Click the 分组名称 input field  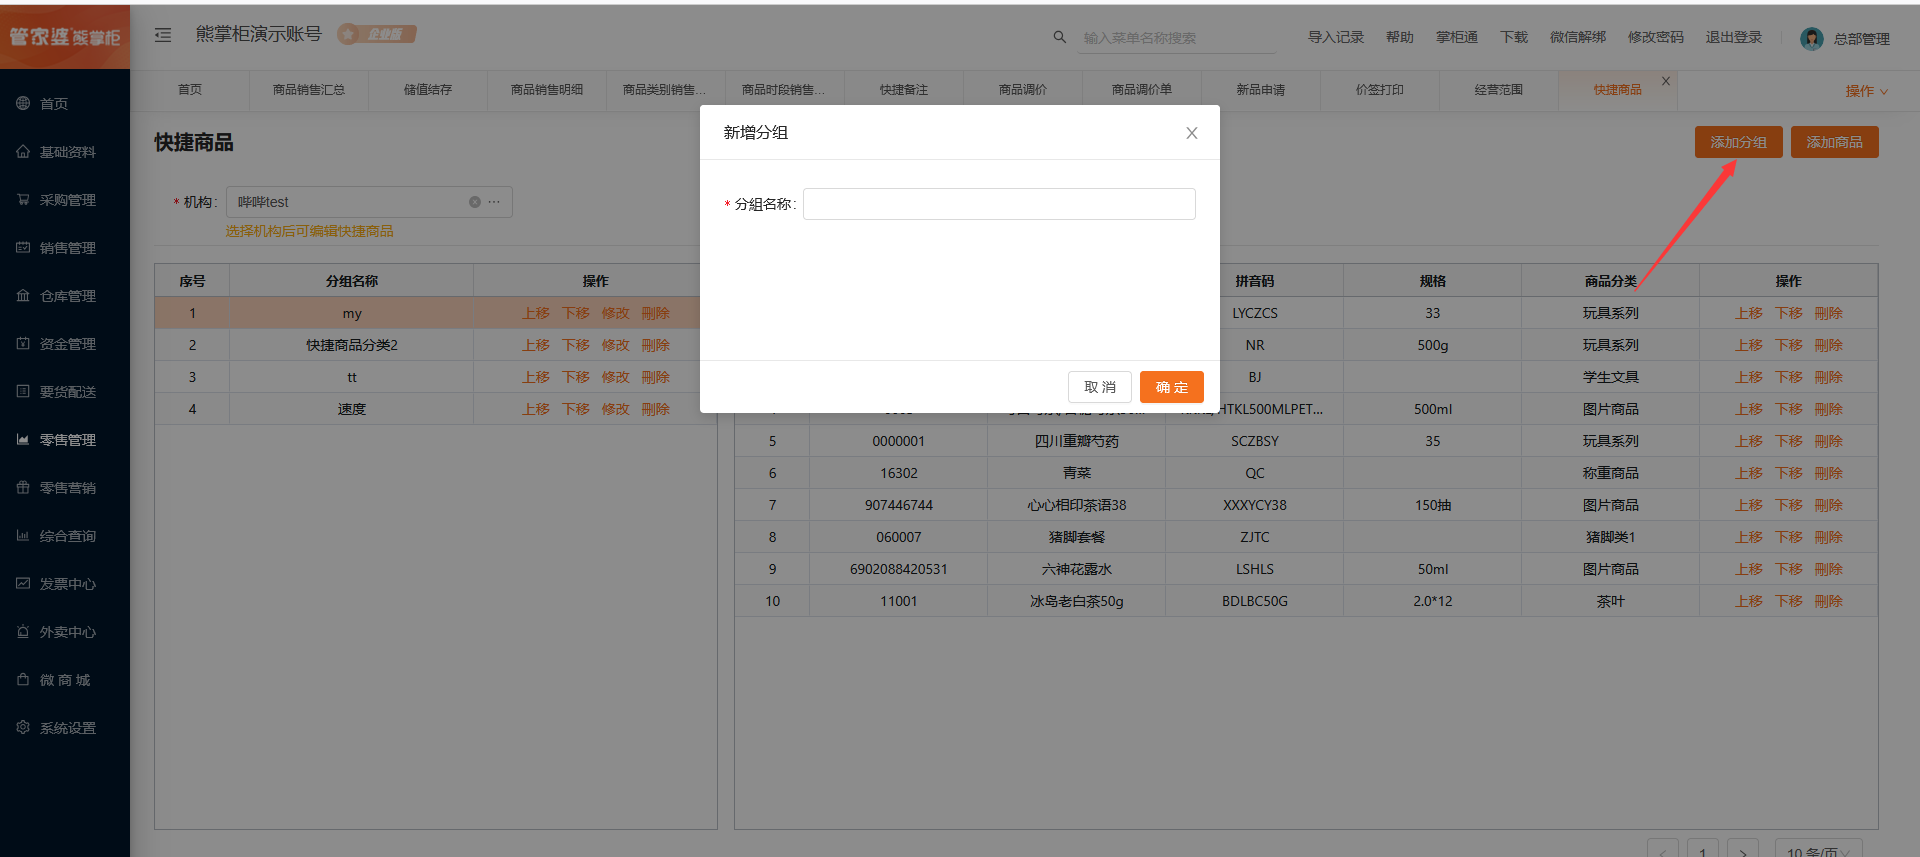(998, 204)
